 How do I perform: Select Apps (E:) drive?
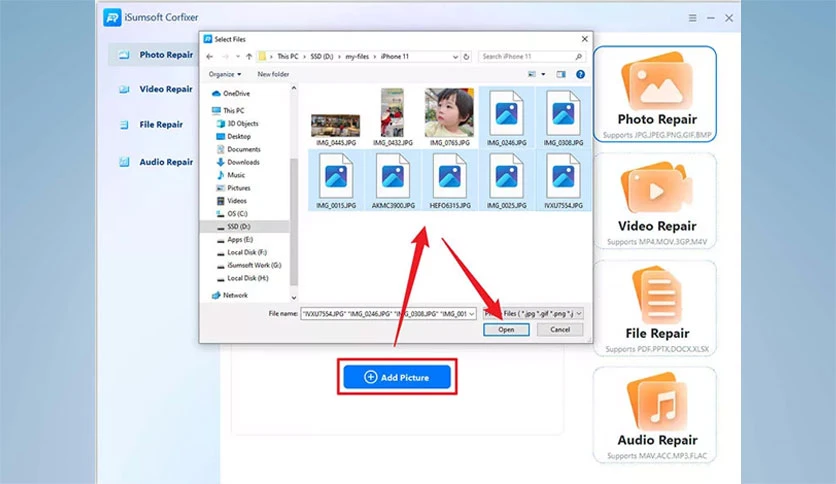235,239
